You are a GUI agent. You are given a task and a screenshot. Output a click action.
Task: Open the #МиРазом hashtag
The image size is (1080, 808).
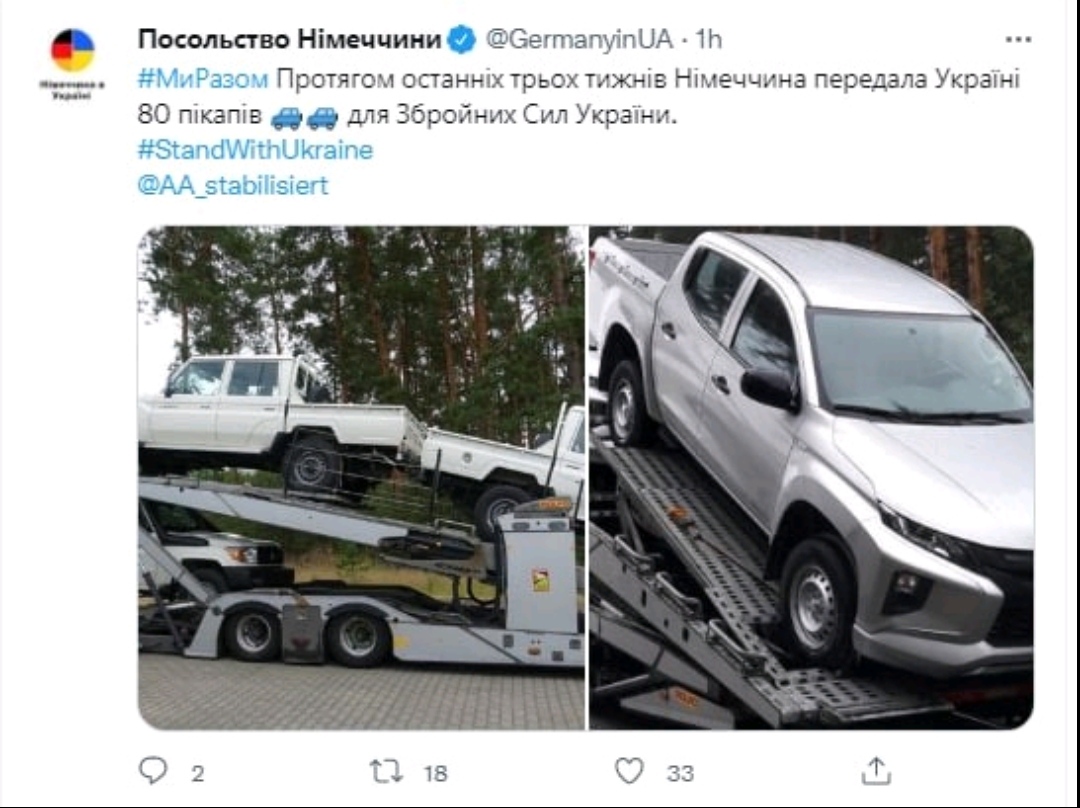coord(203,79)
